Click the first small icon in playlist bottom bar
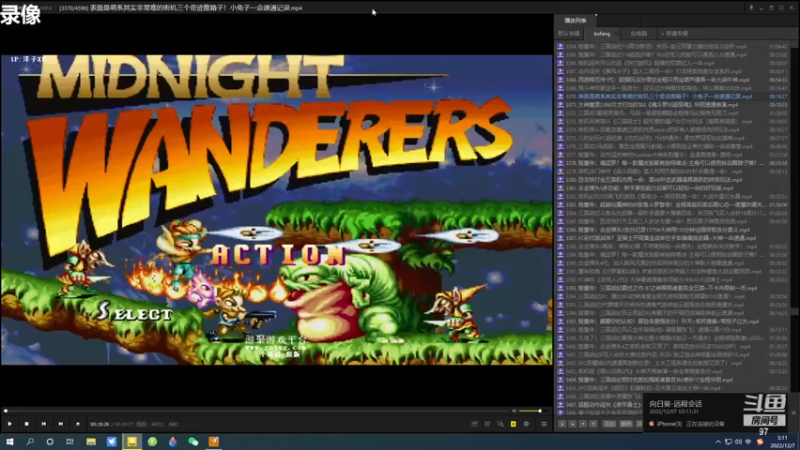 (562, 424)
